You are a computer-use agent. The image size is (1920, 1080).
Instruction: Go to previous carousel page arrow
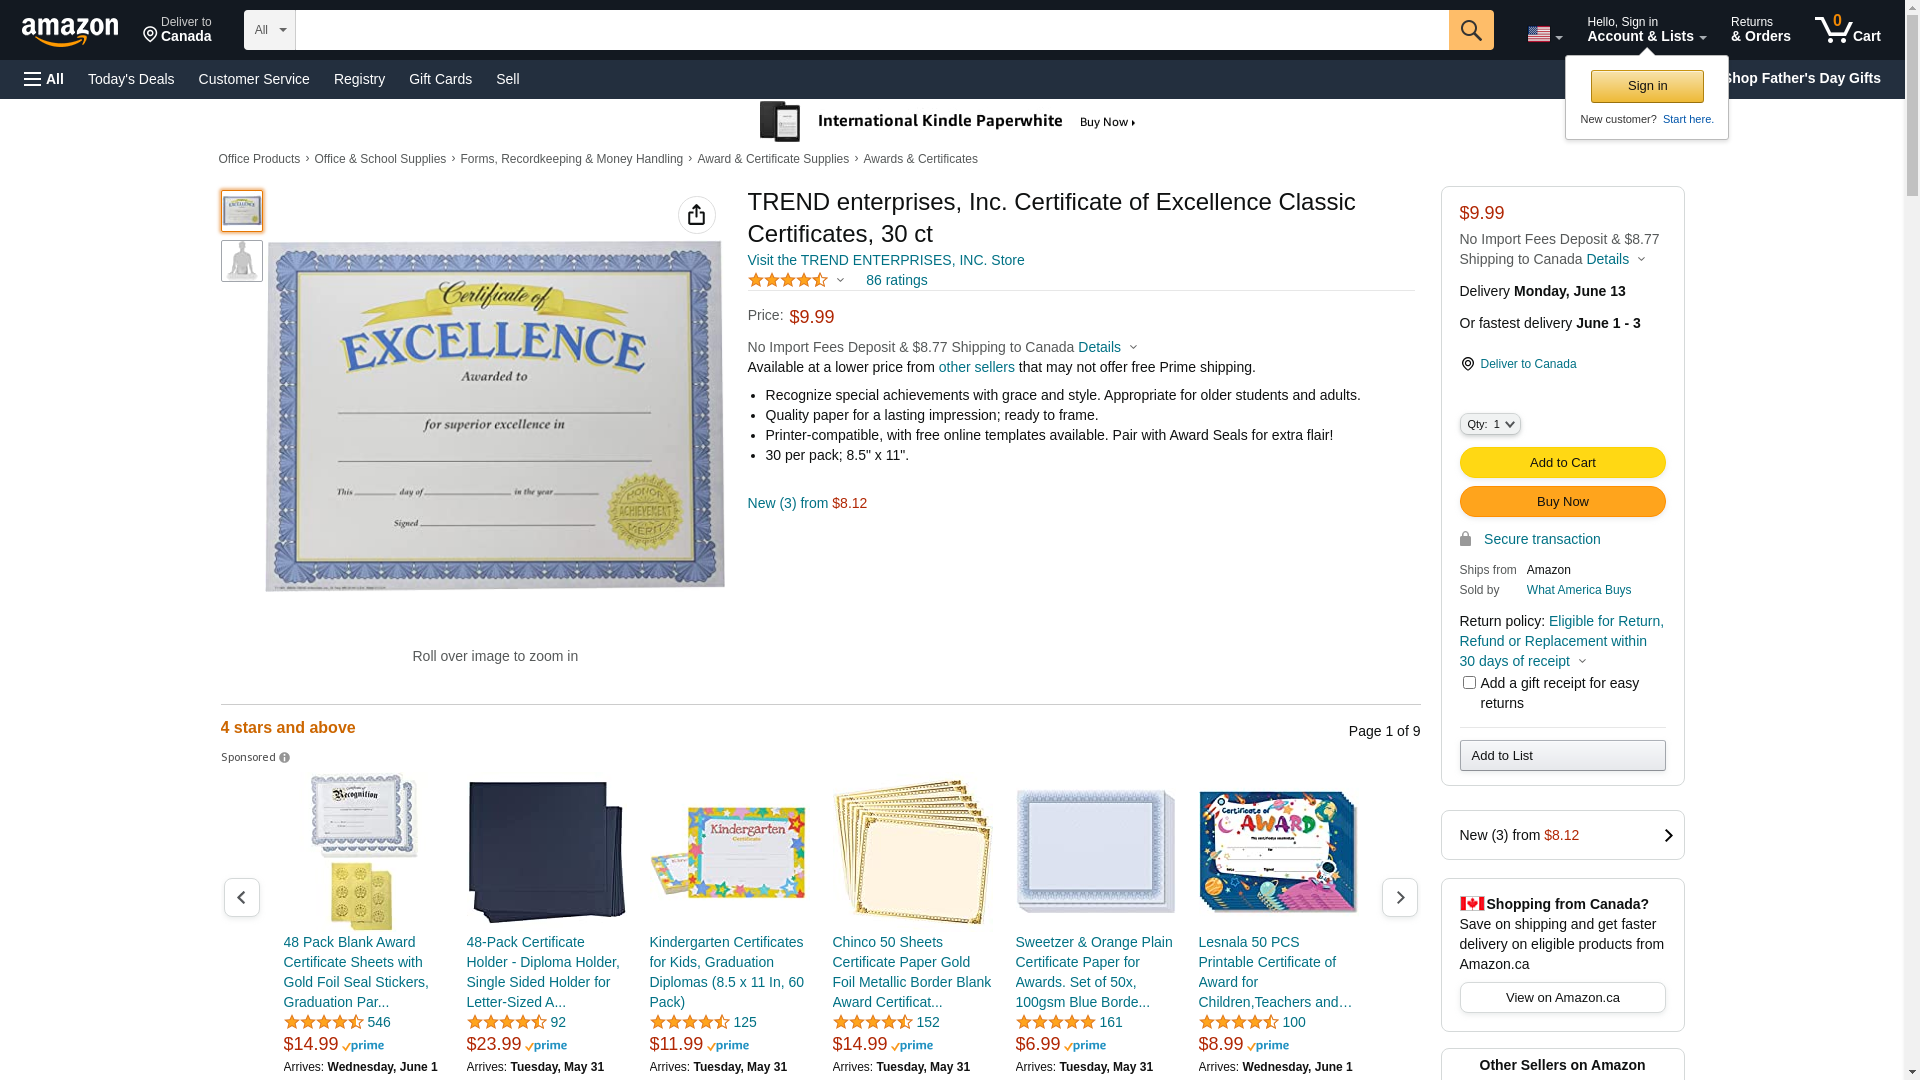tap(241, 898)
